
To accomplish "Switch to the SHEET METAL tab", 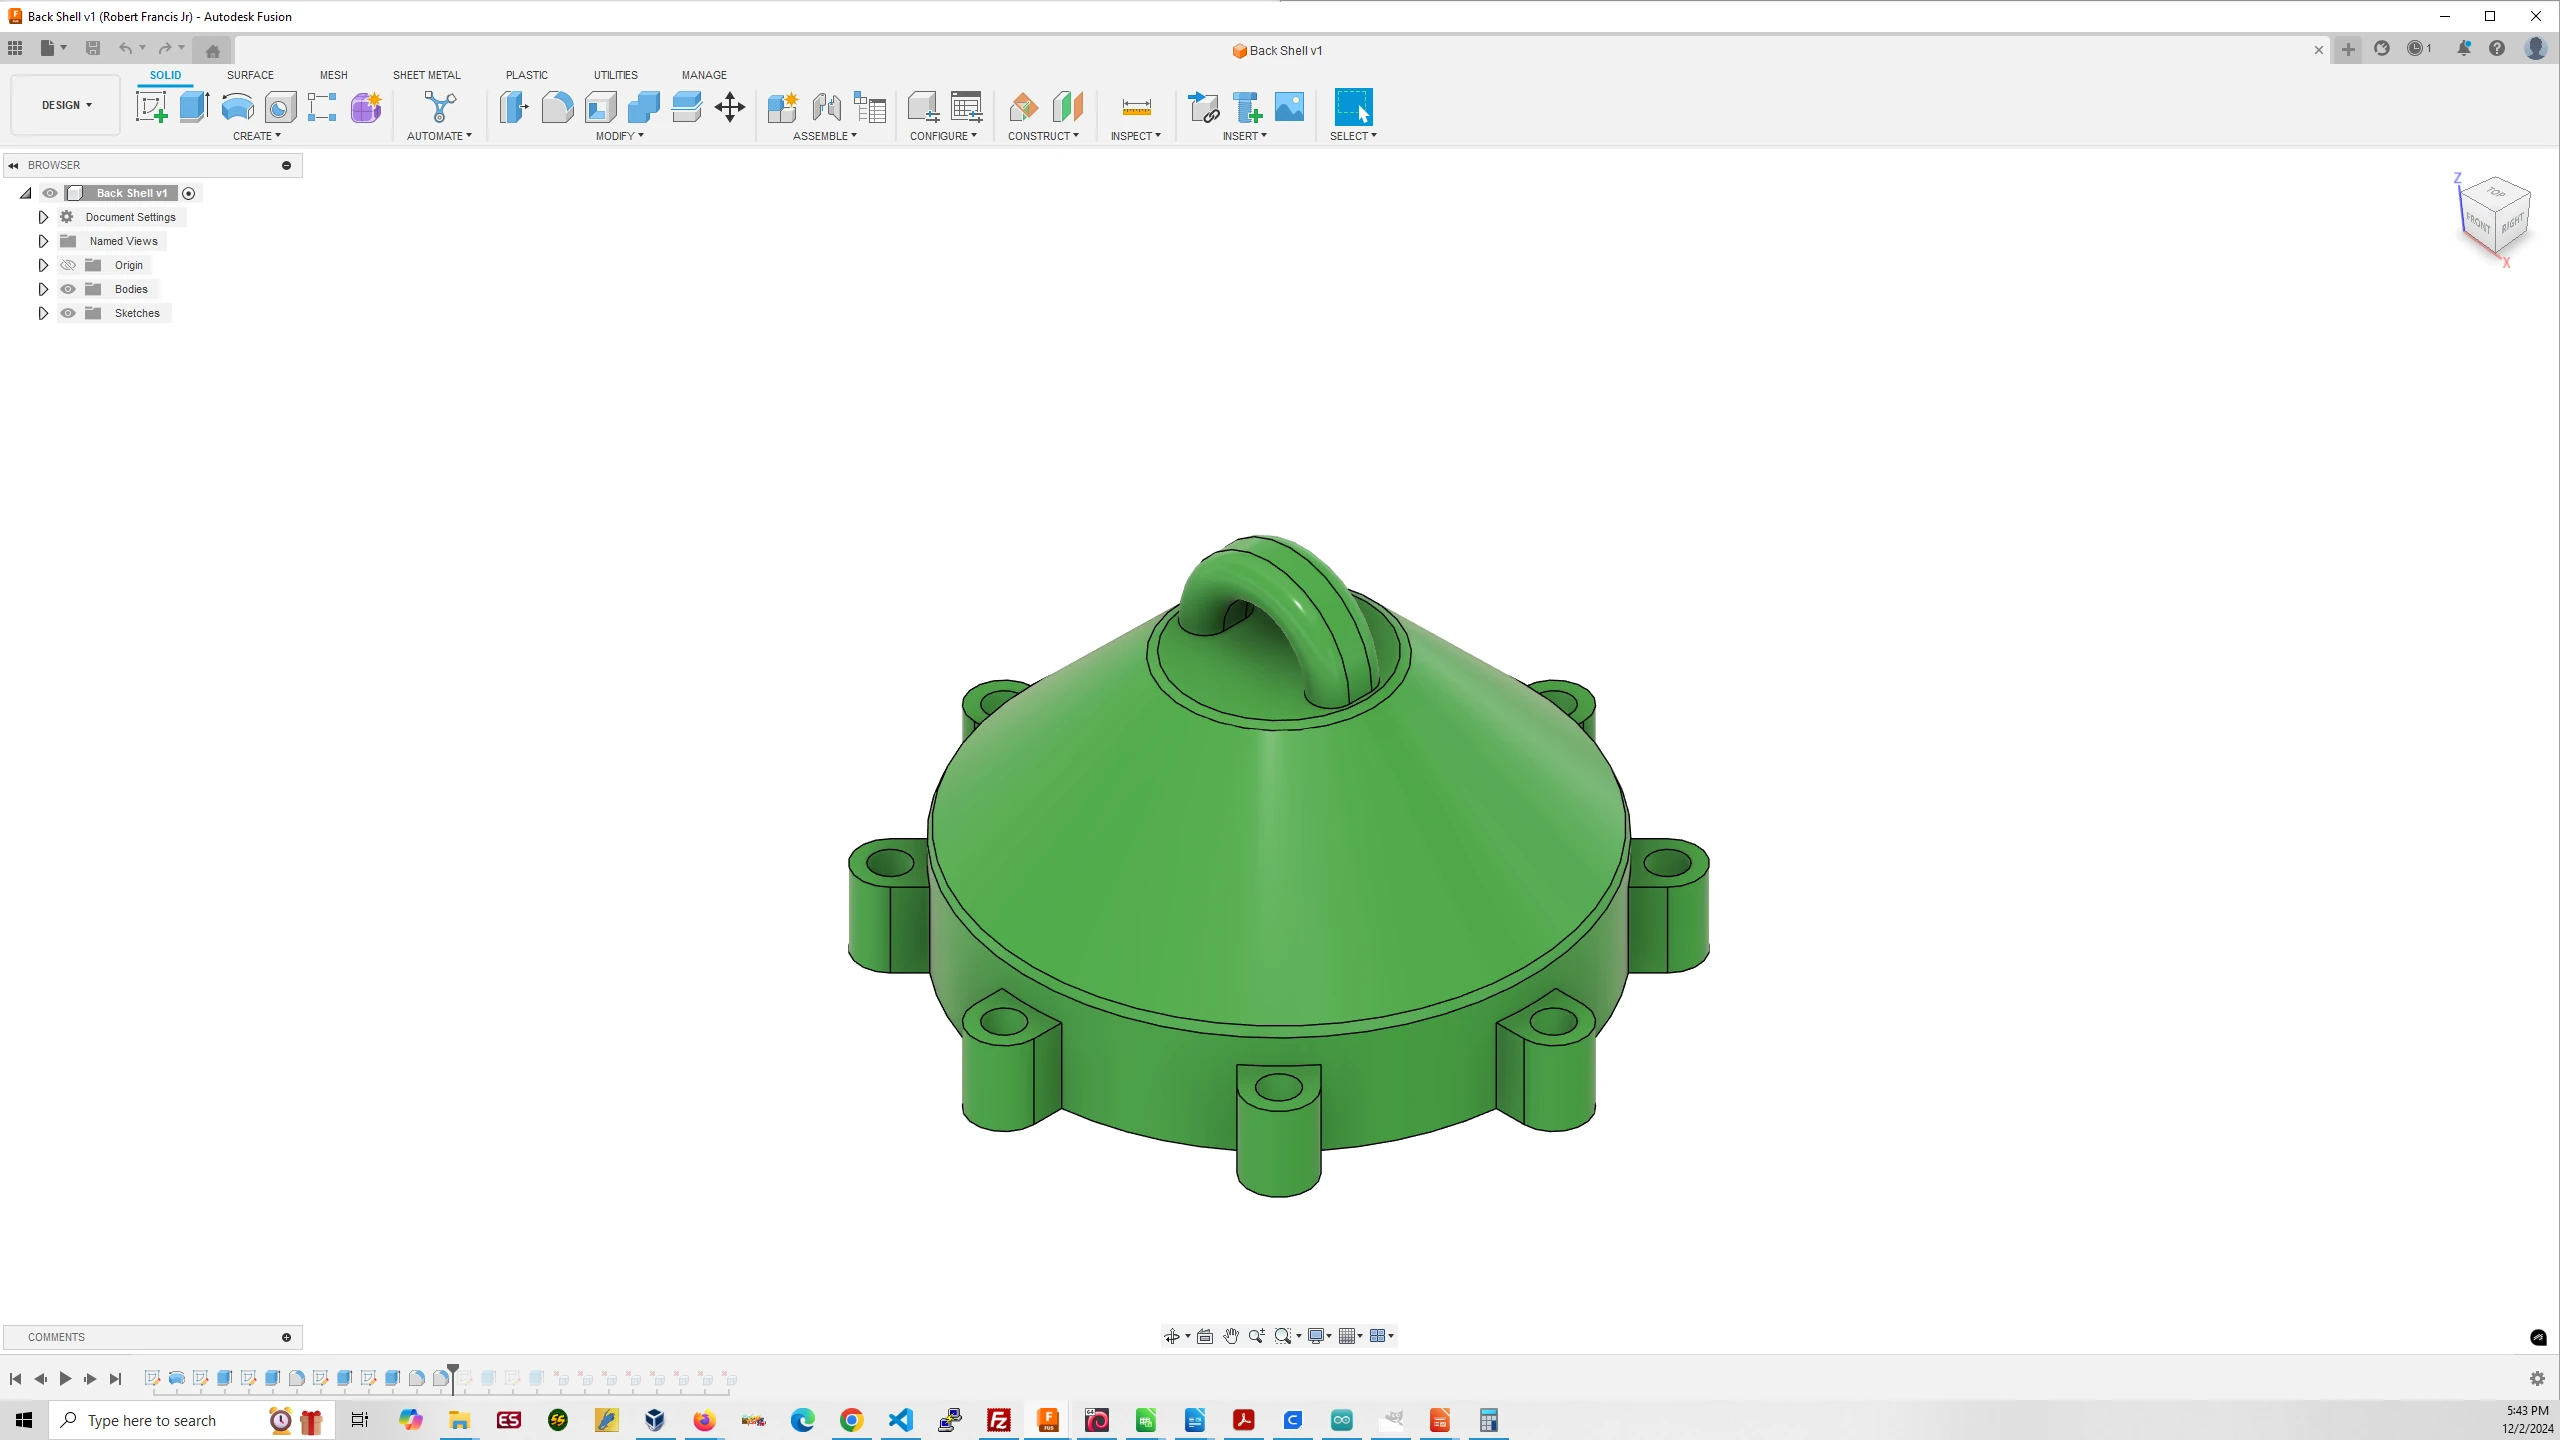I will click(x=427, y=75).
